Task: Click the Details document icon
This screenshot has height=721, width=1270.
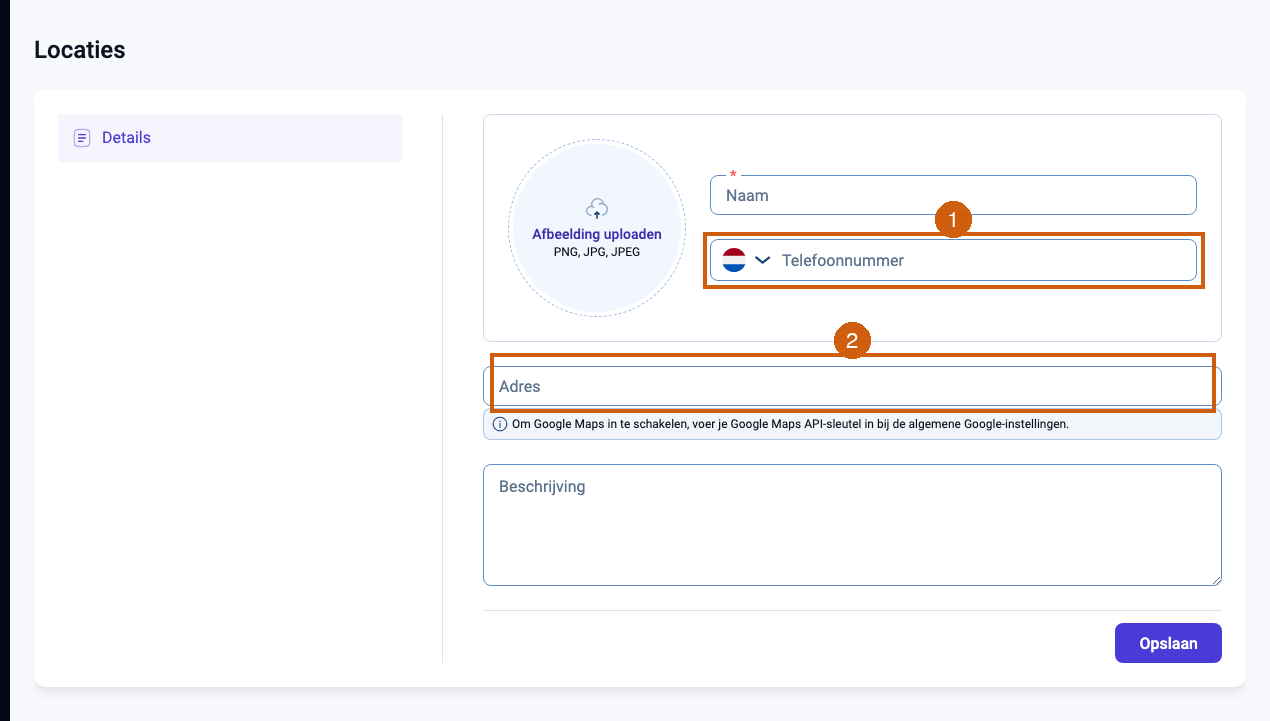Action: pyautogui.click(x=82, y=138)
